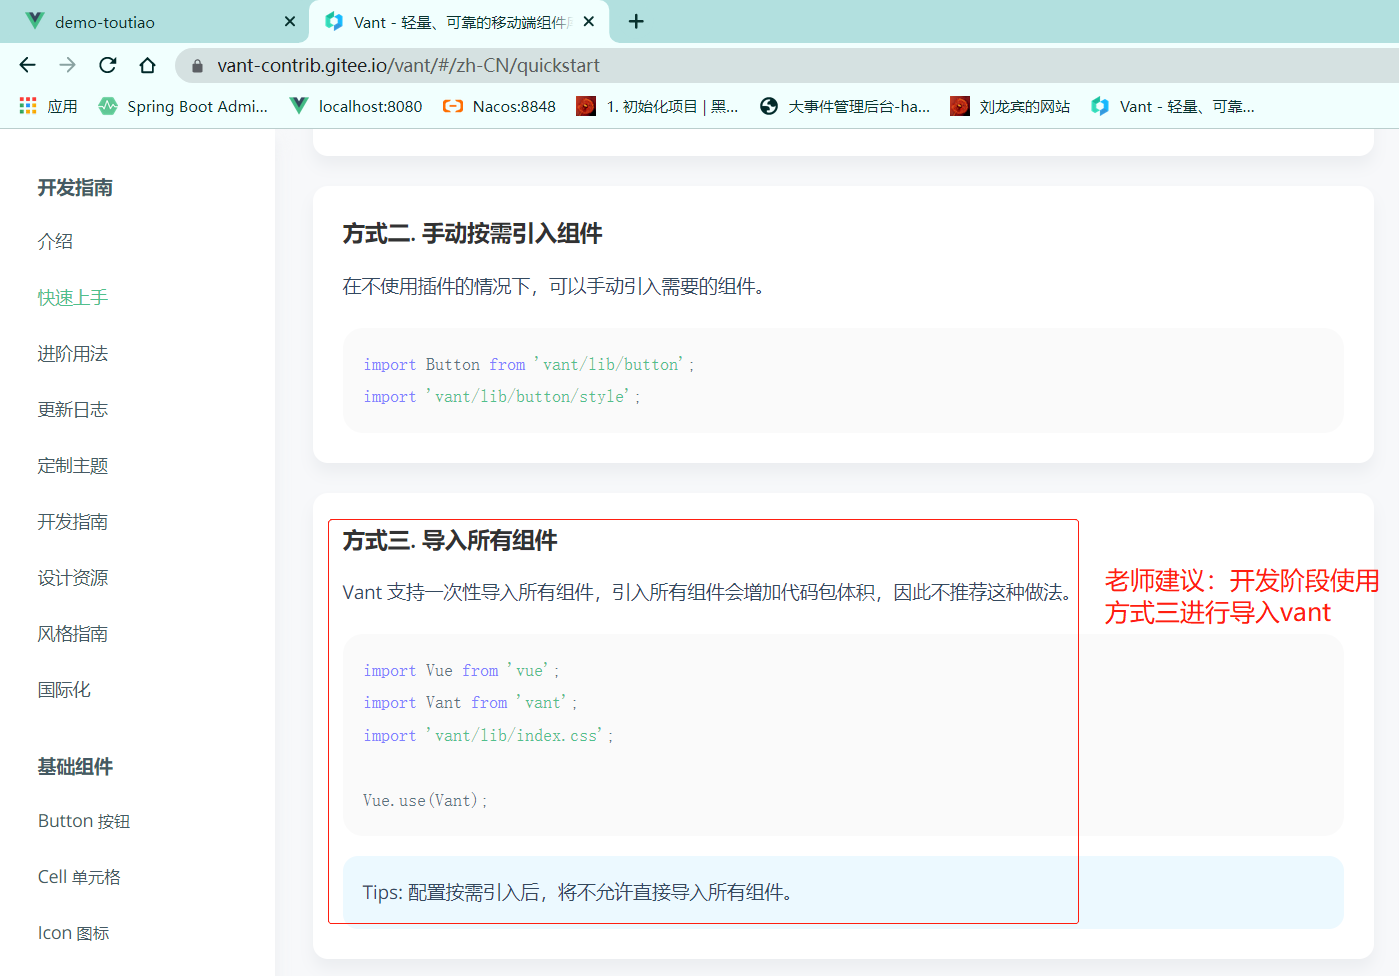Click the code line import Vant from 'vant'
1399x976 pixels.
tap(470, 703)
